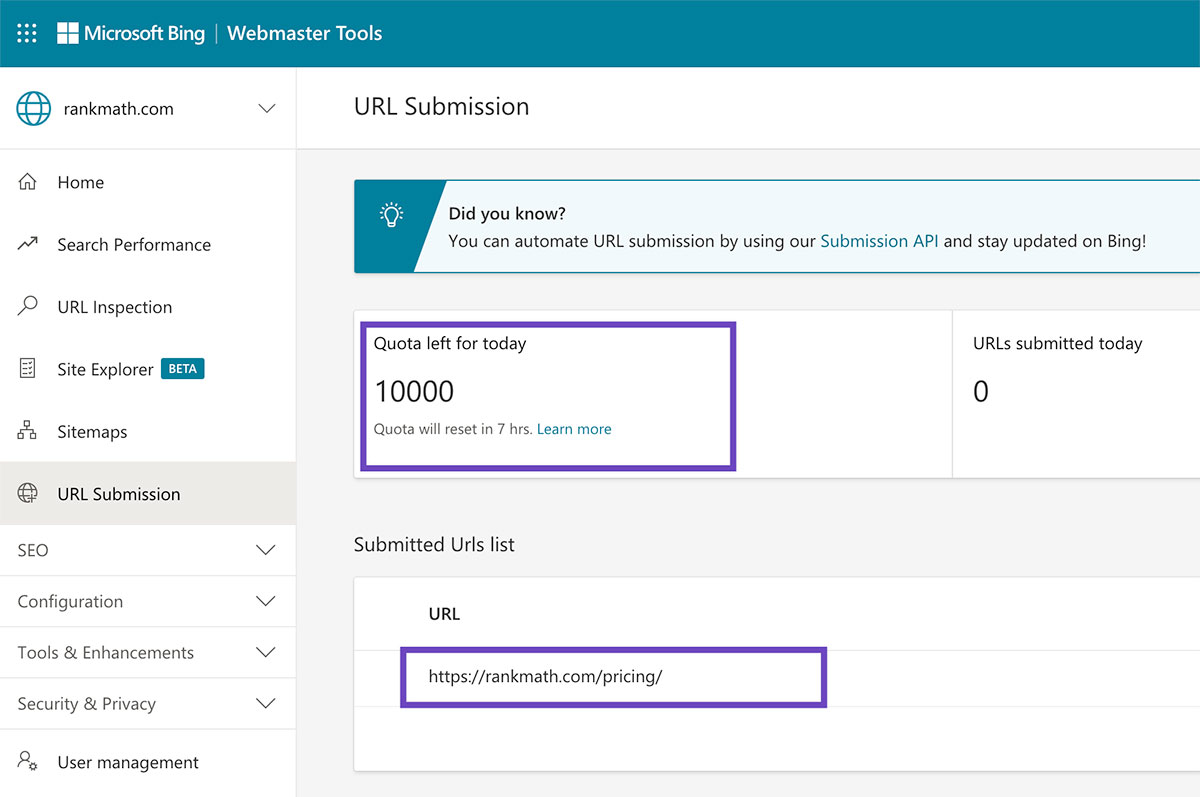Expand the Configuration section
Screen dimensions: 1200x797
pos(147,601)
